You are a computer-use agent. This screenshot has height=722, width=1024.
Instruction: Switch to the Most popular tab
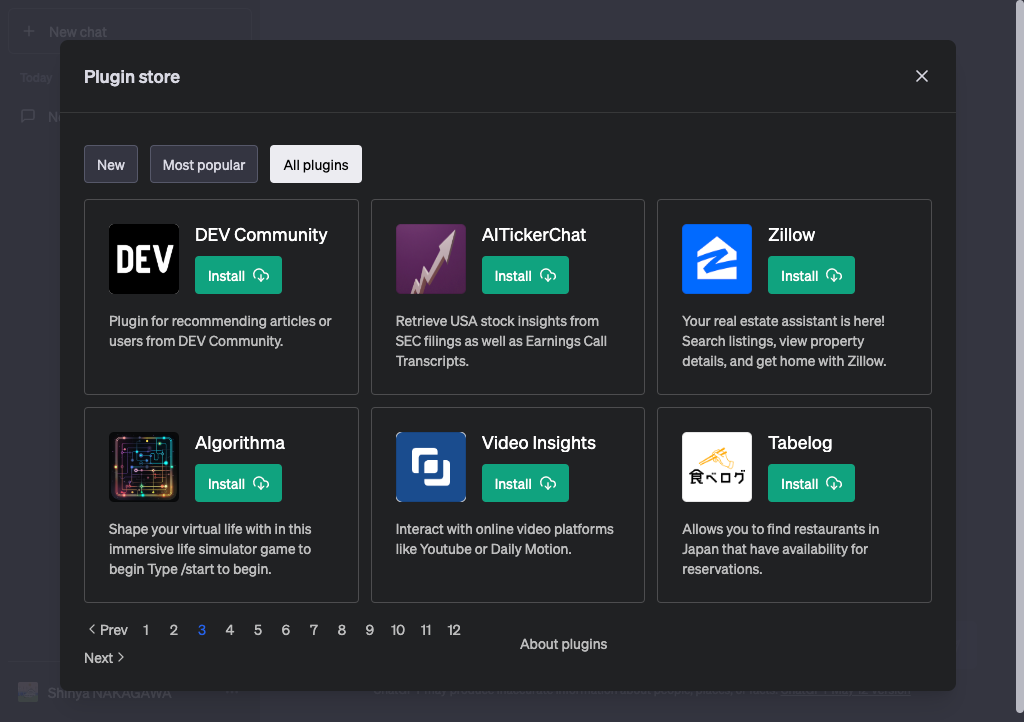point(204,165)
